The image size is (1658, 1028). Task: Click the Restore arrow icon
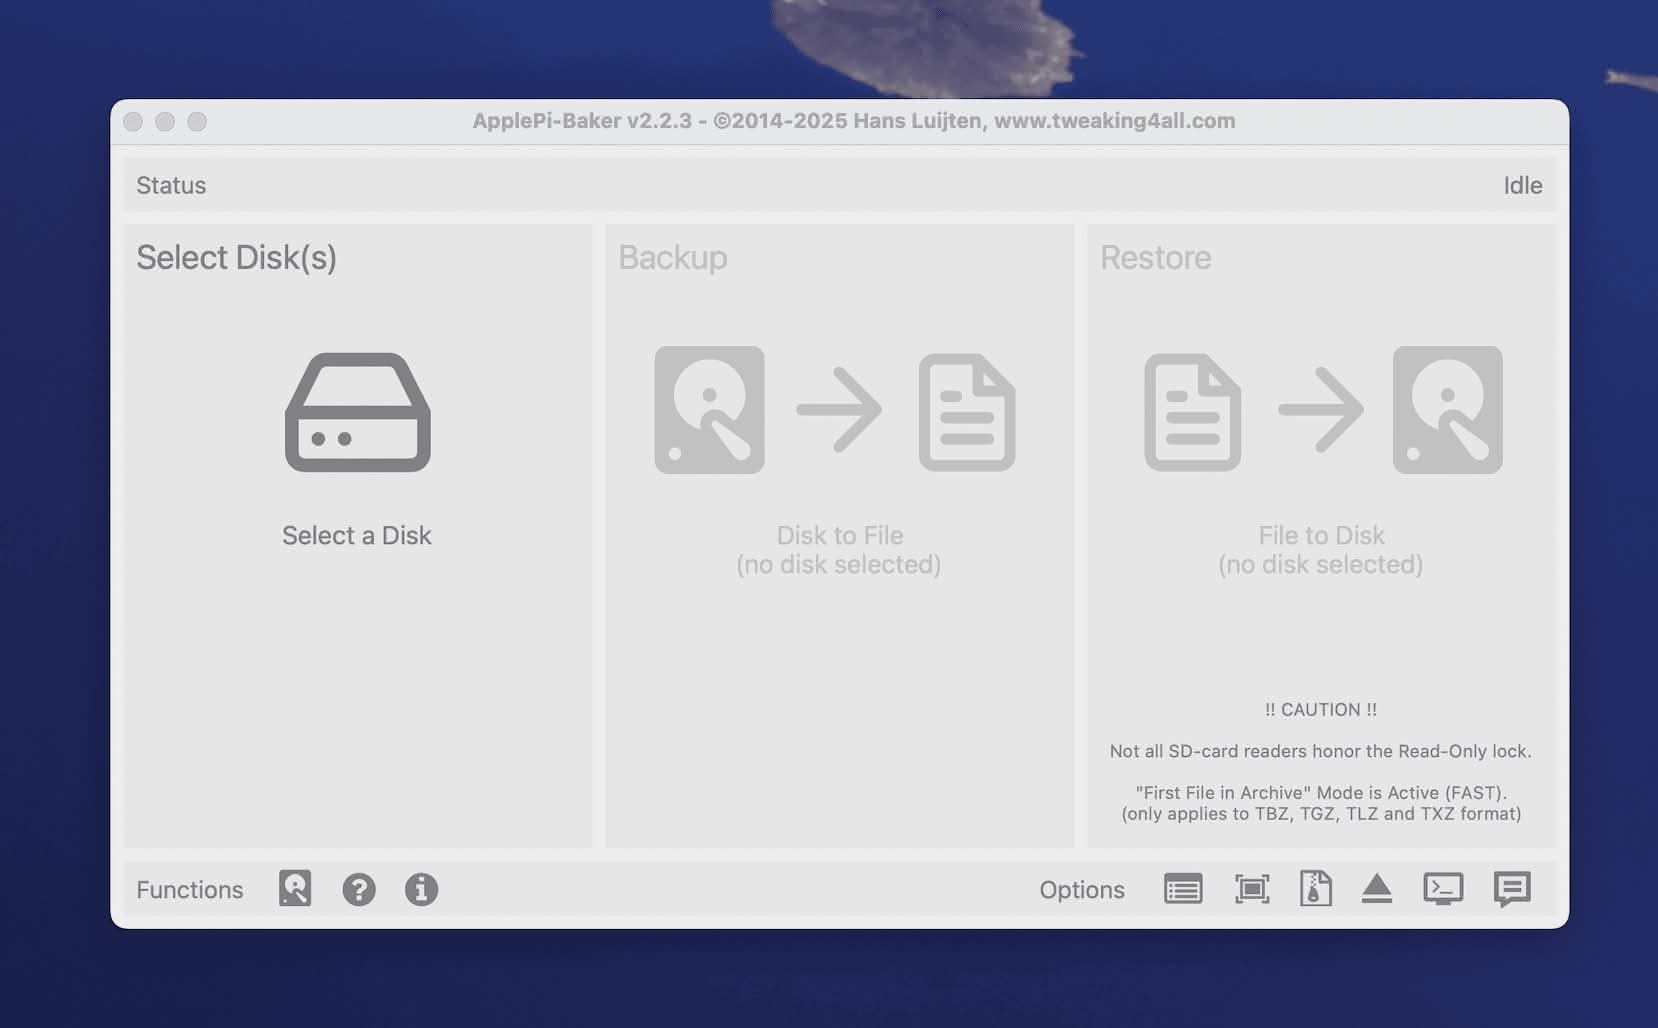(x=1321, y=409)
